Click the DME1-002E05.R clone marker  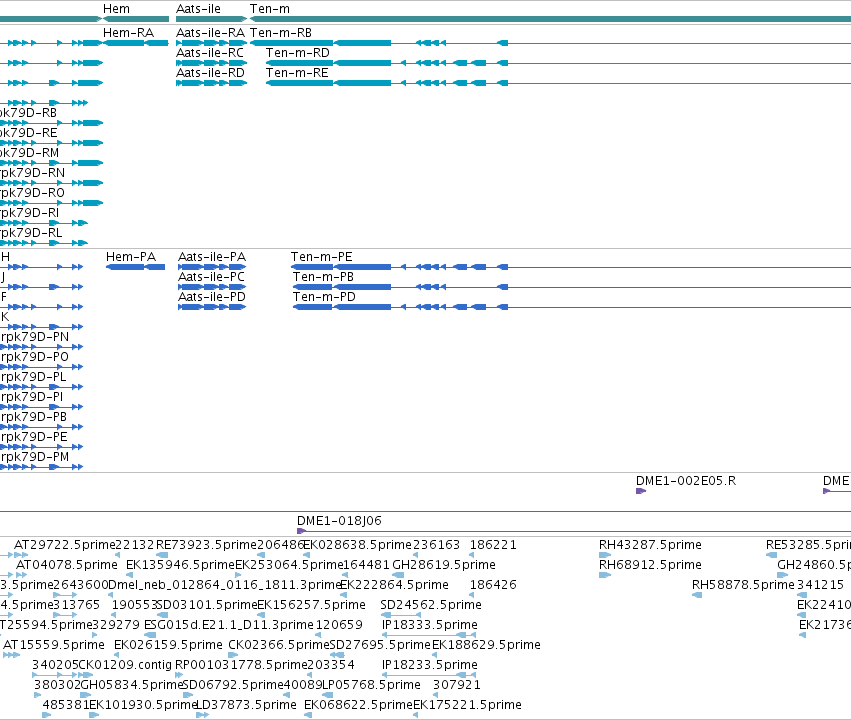(x=641, y=491)
